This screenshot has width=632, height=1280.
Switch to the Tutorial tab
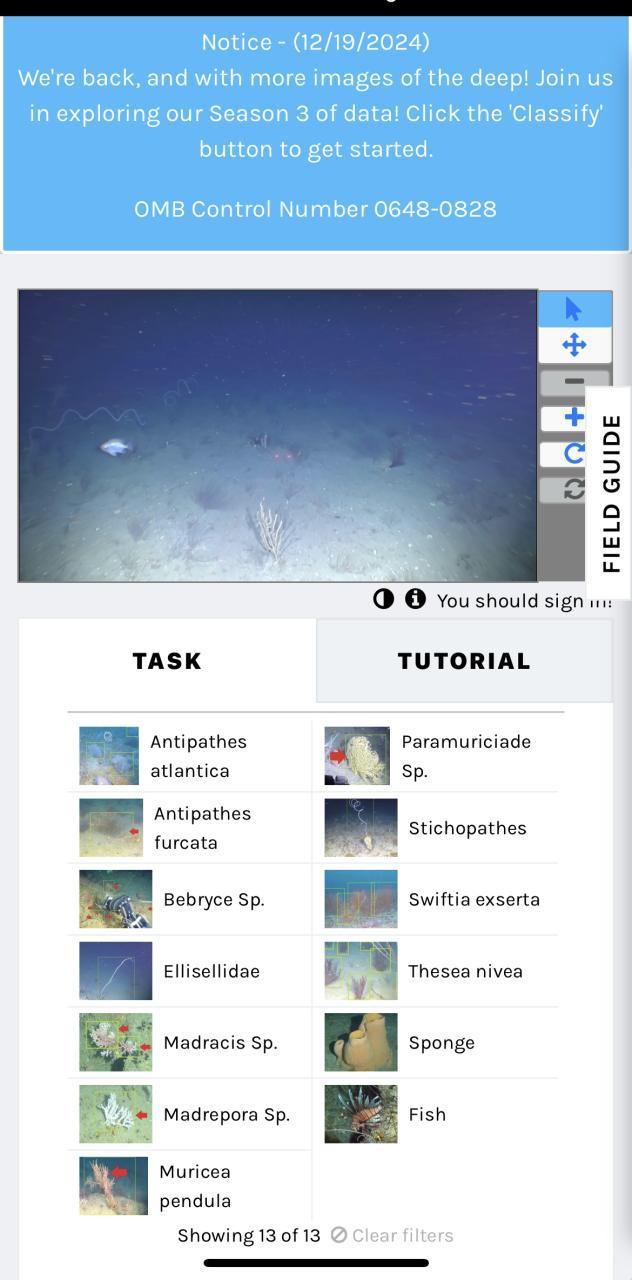pos(464,661)
